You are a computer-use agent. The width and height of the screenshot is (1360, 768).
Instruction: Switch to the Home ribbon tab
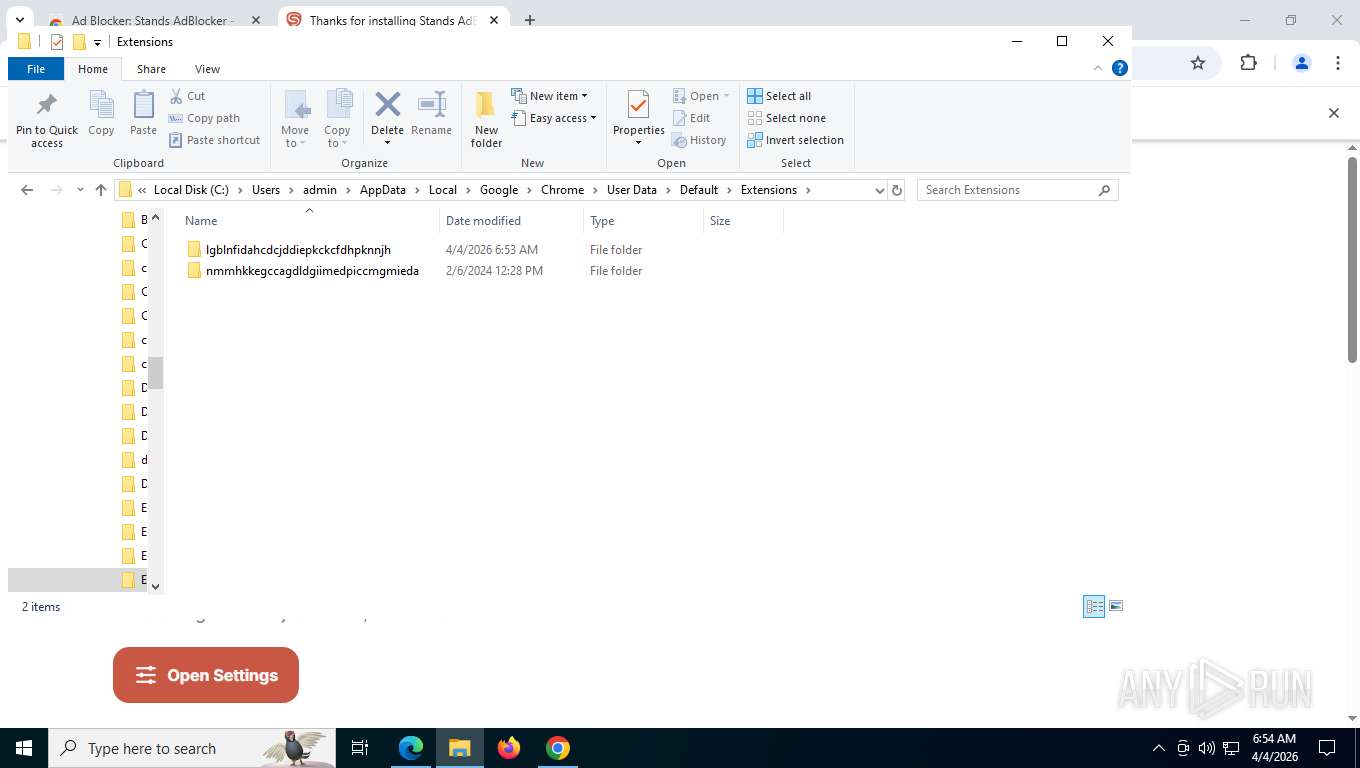[93, 69]
